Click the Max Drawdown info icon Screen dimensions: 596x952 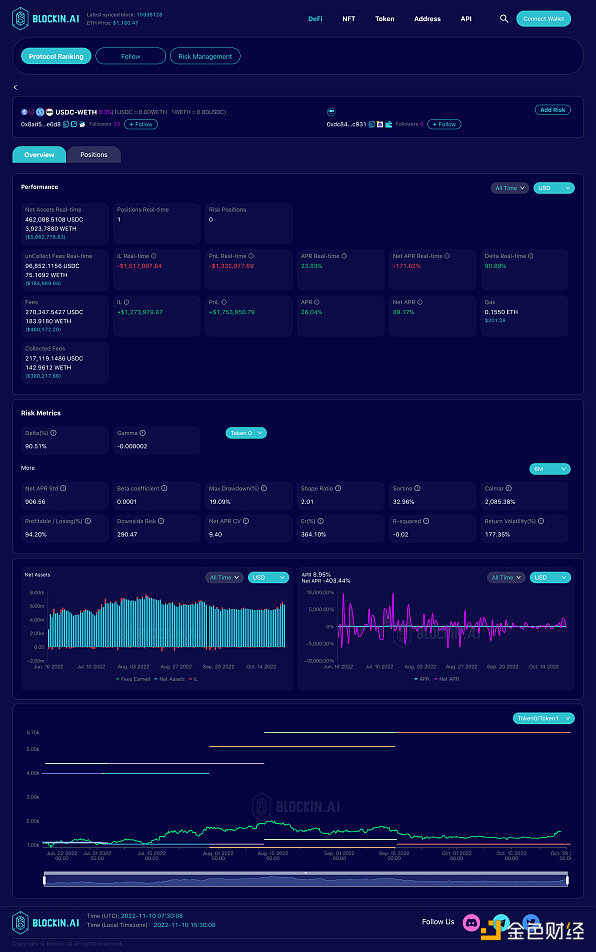264,488
